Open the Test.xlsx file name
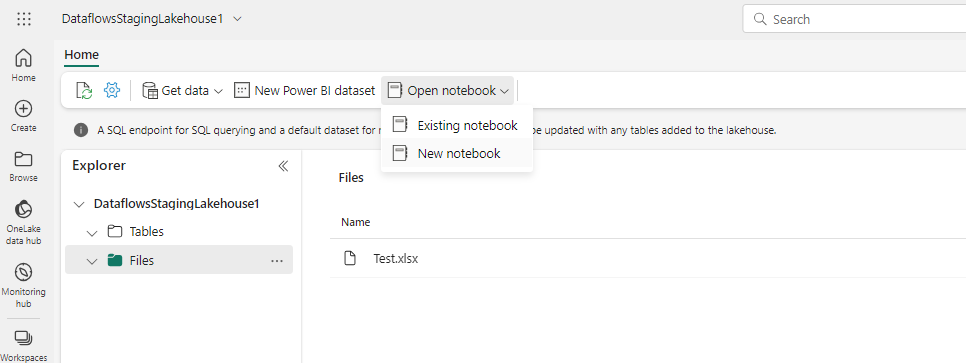The width and height of the screenshot is (966, 363). pyautogui.click(x=396, y=258)
